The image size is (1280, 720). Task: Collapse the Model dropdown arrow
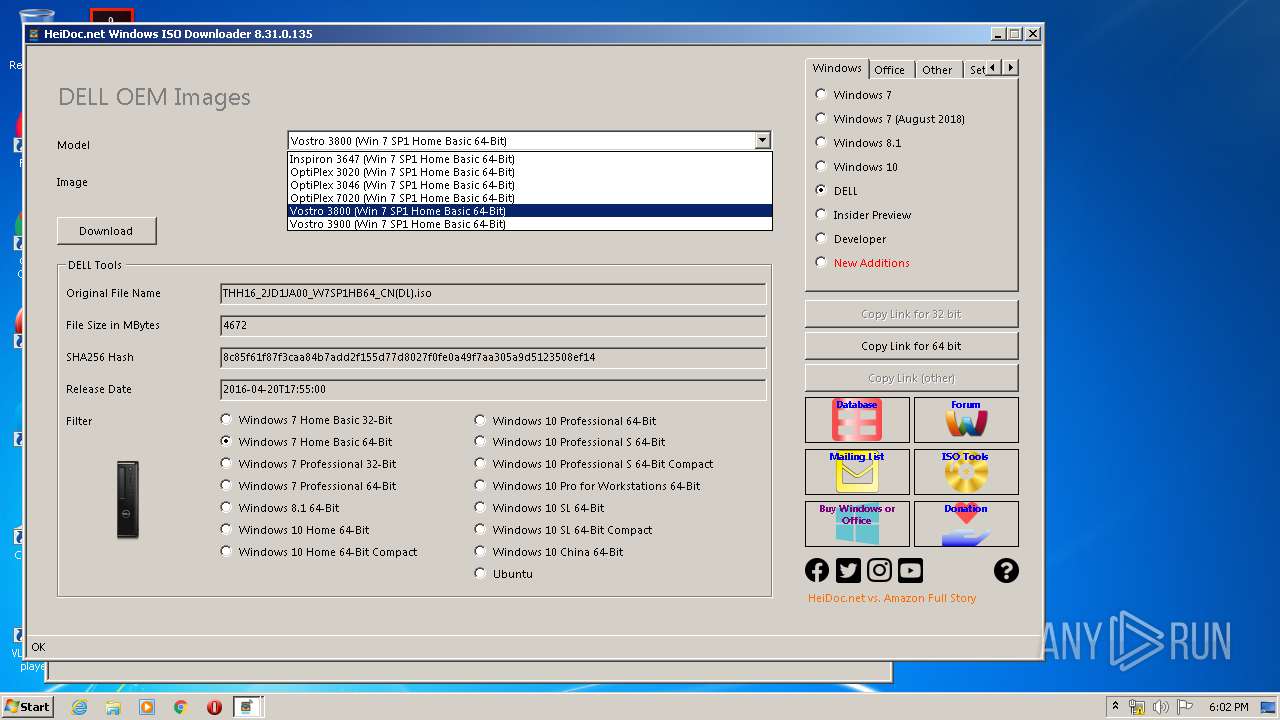pyautogui.click(x=763, y=141)
